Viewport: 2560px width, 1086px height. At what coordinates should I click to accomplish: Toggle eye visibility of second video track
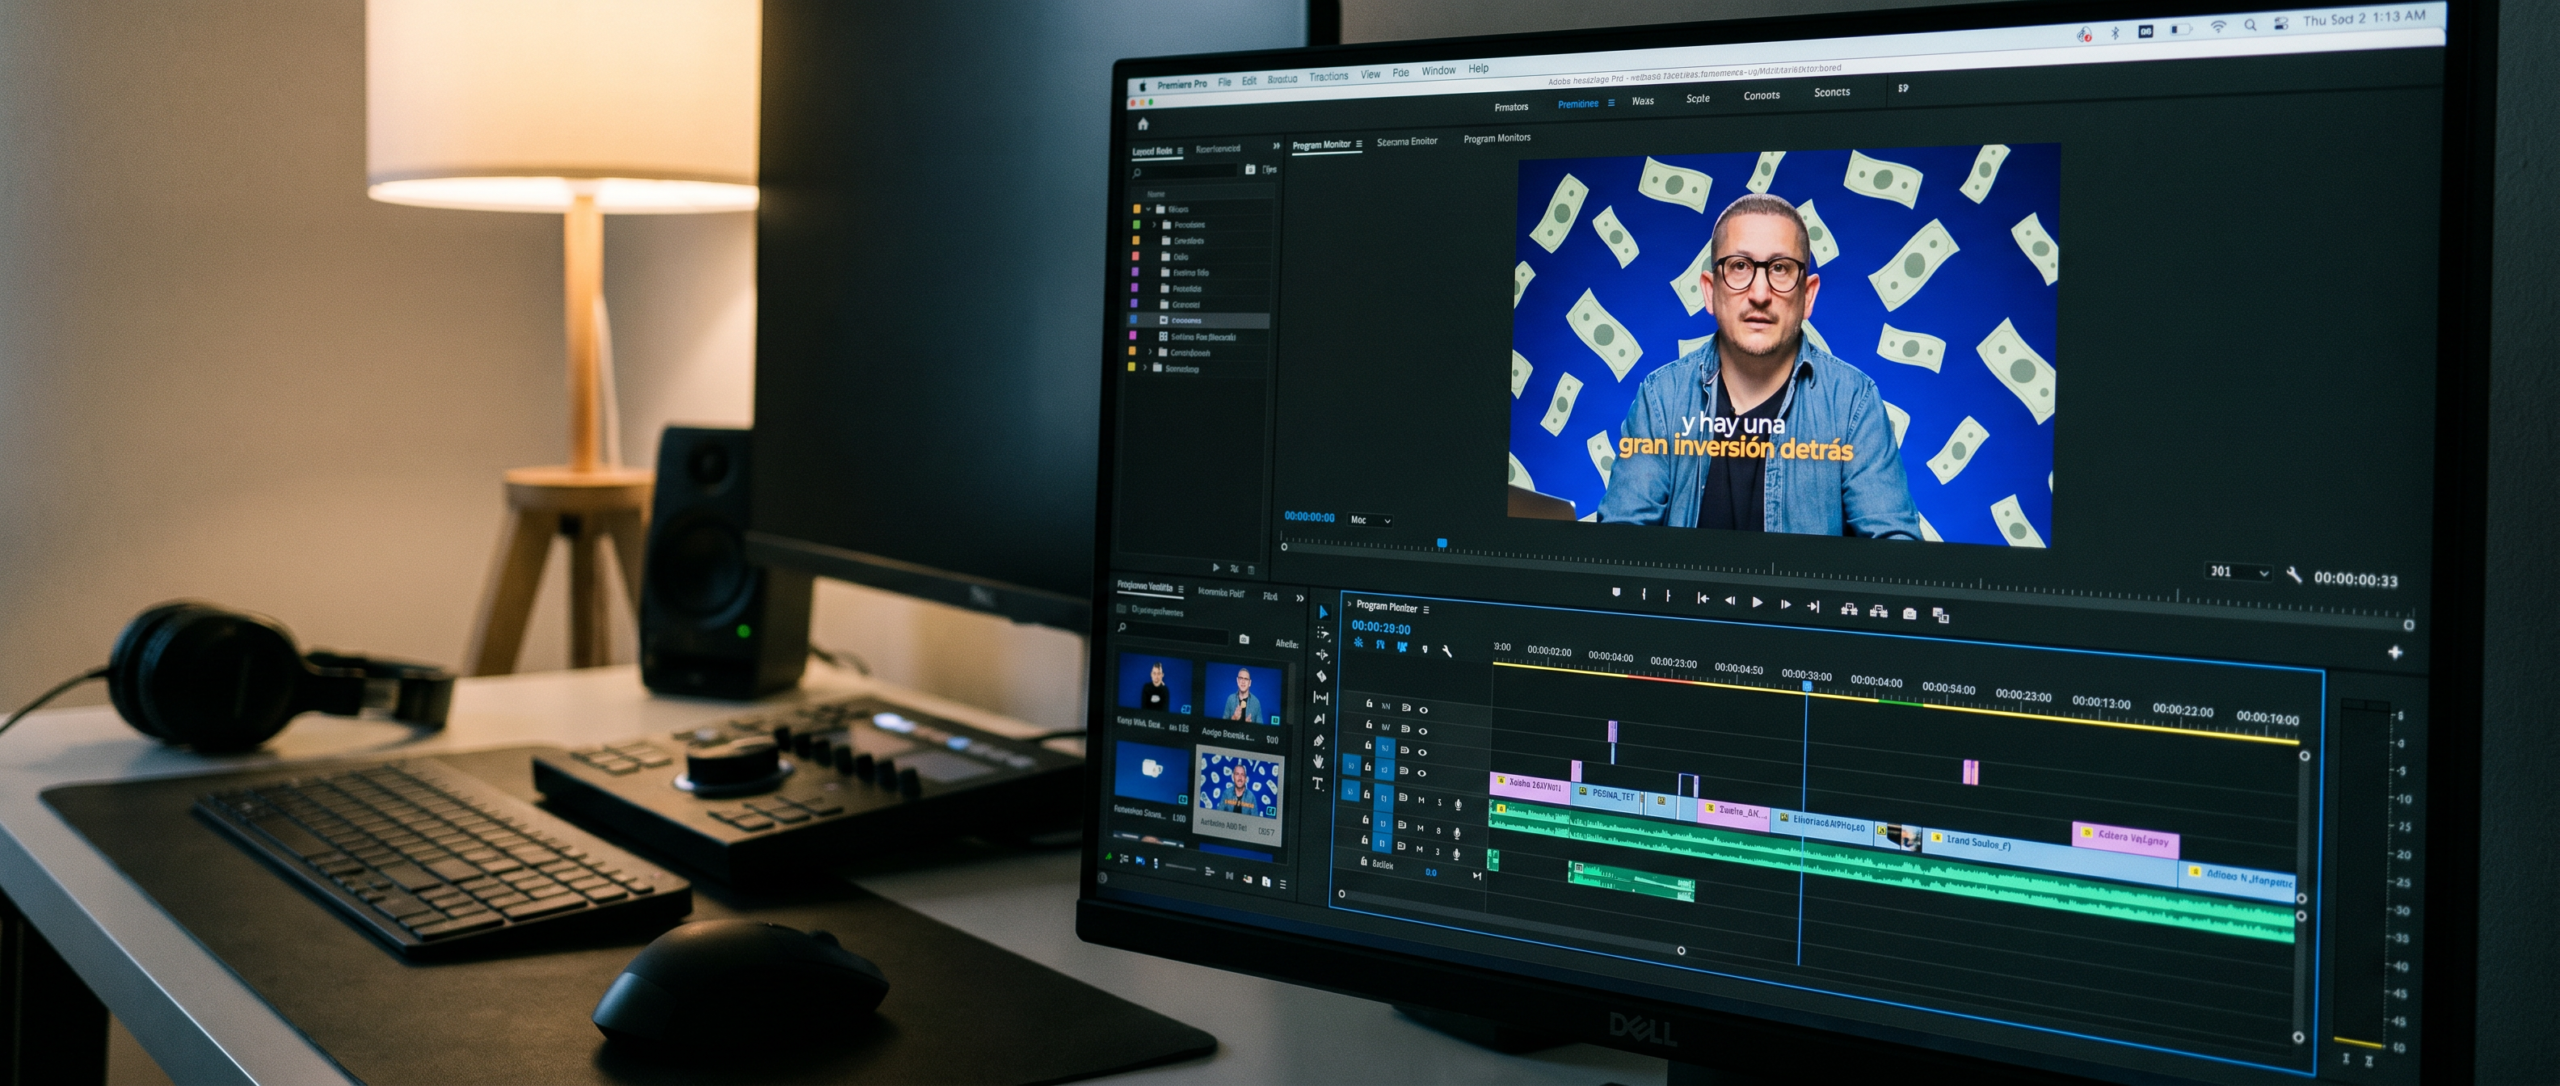pos(1423,730)
